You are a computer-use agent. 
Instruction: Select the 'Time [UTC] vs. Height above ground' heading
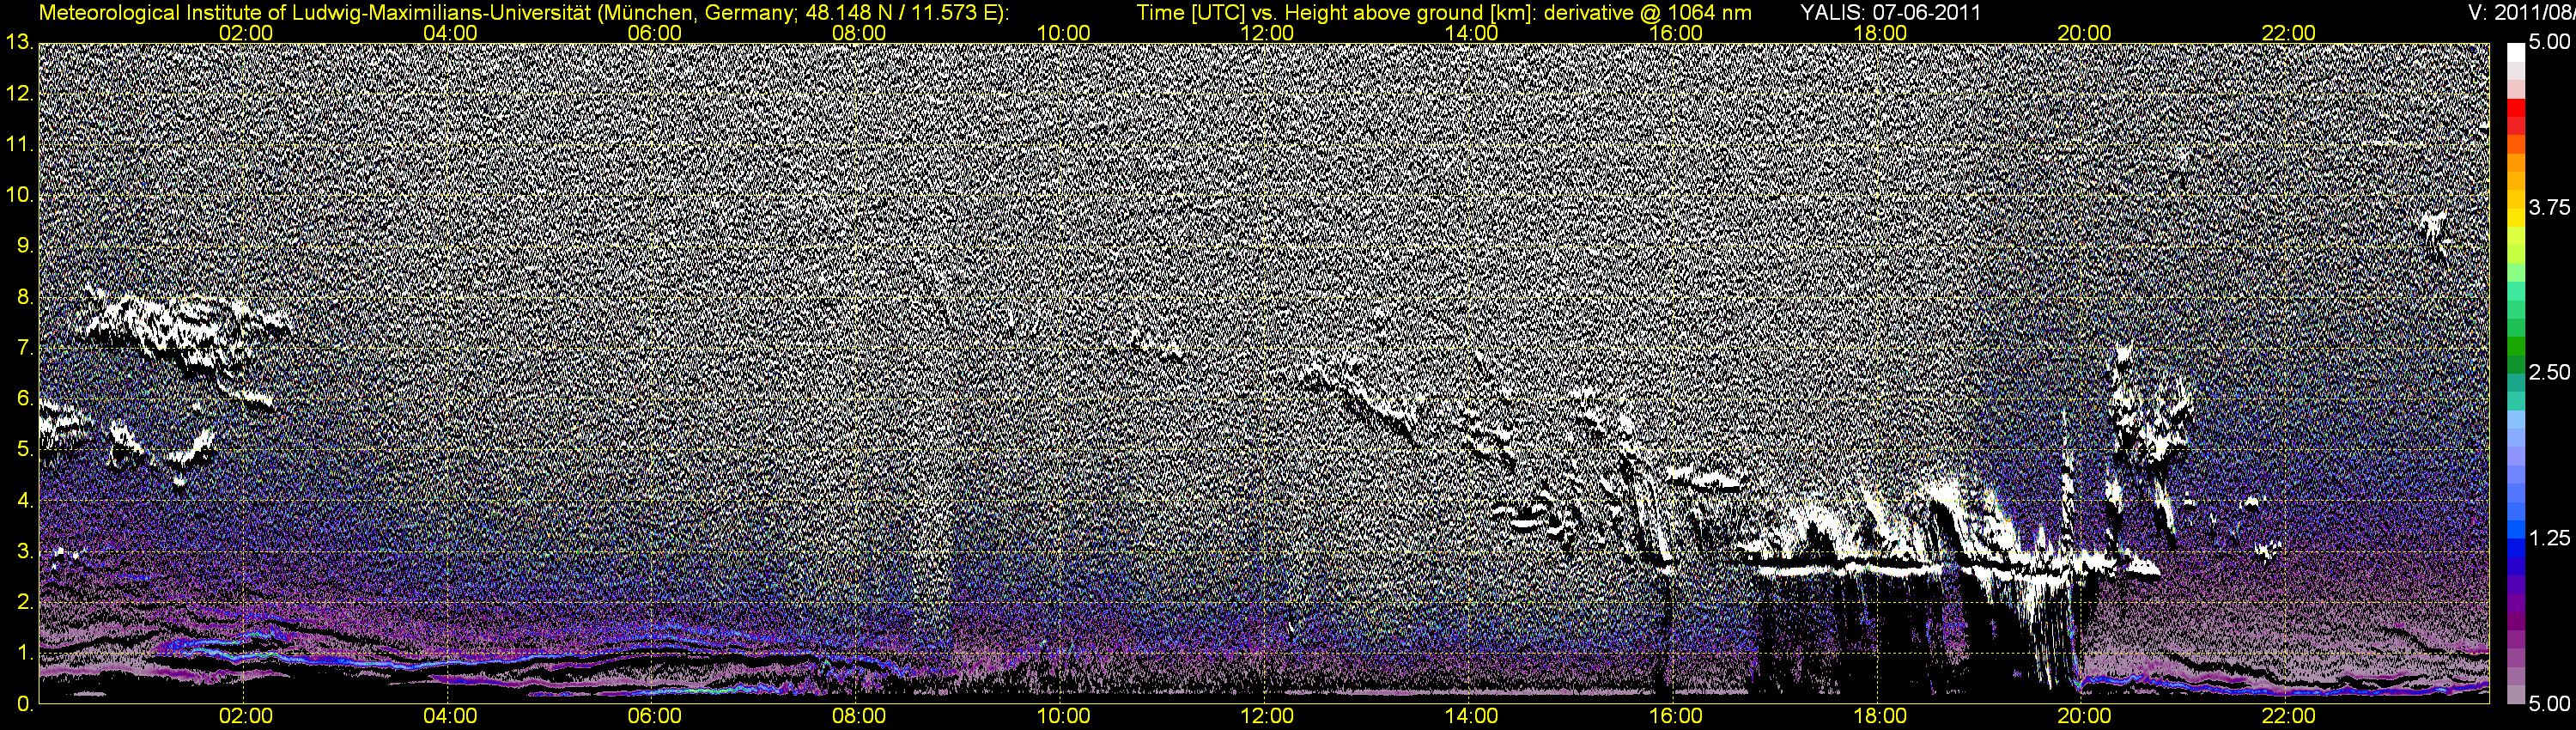[x=1444, y=13]
